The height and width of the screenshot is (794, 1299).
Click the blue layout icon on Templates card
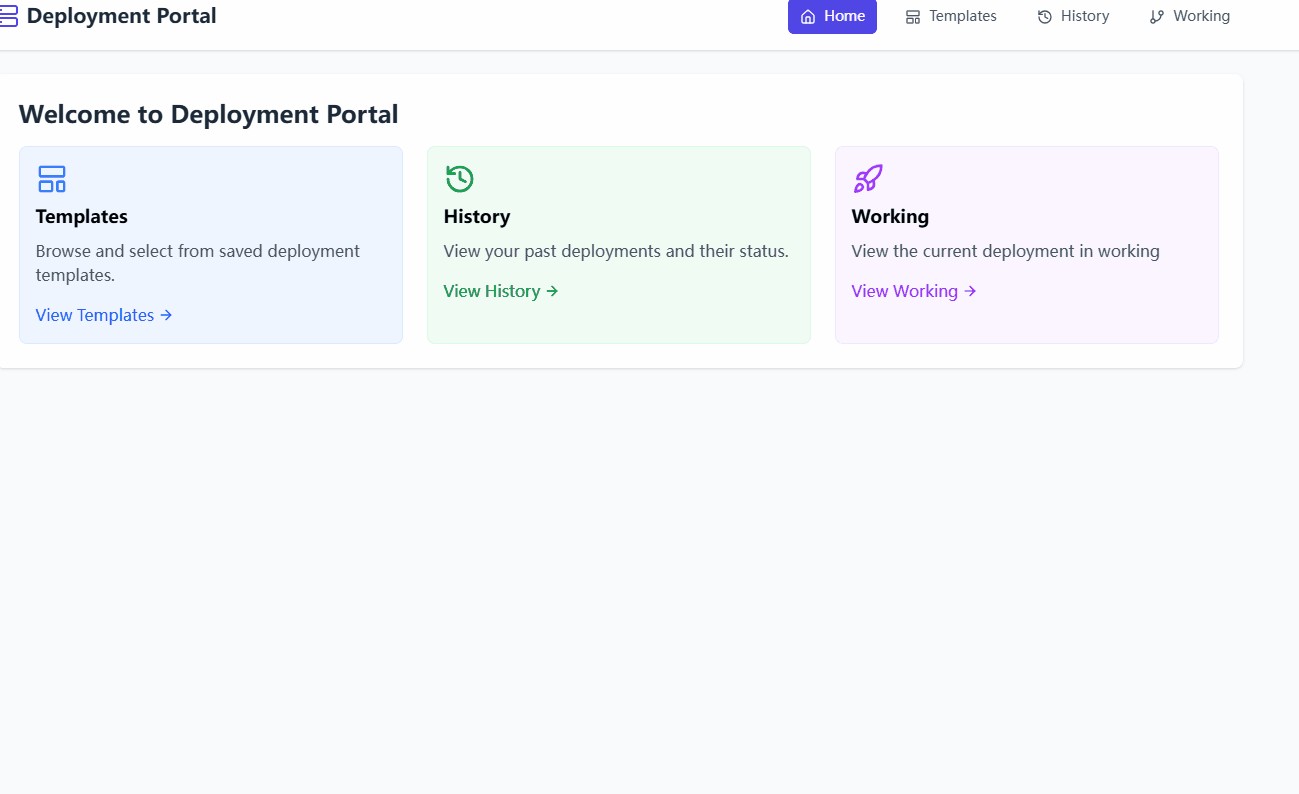click(x=52, y=179)
